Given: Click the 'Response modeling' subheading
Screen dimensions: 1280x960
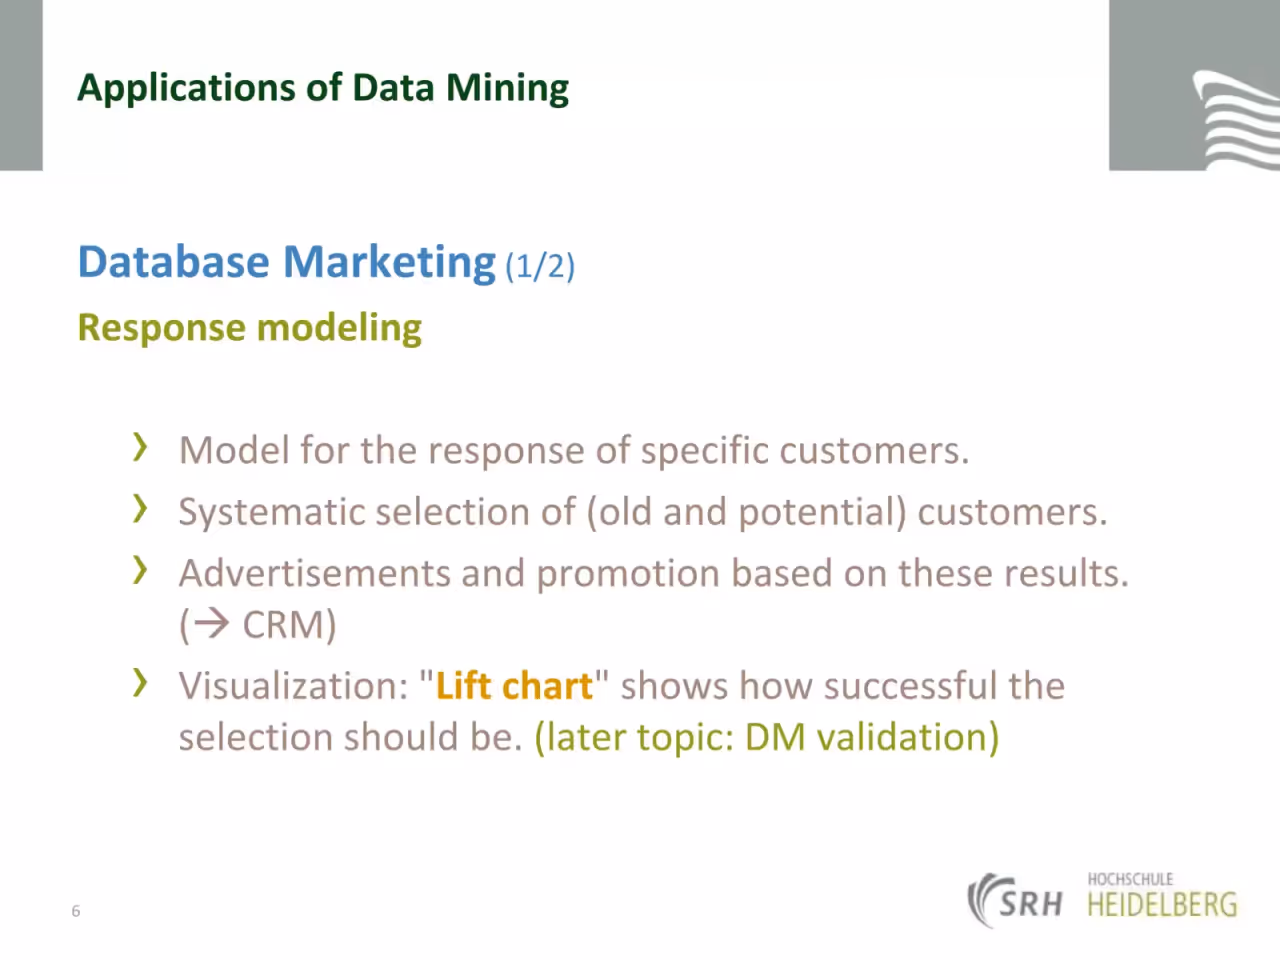Looking at the screenshot, I should [250, 328].
